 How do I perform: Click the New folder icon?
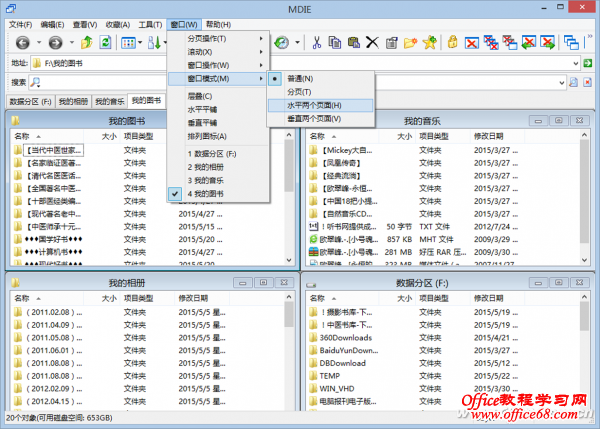[410, 42]
